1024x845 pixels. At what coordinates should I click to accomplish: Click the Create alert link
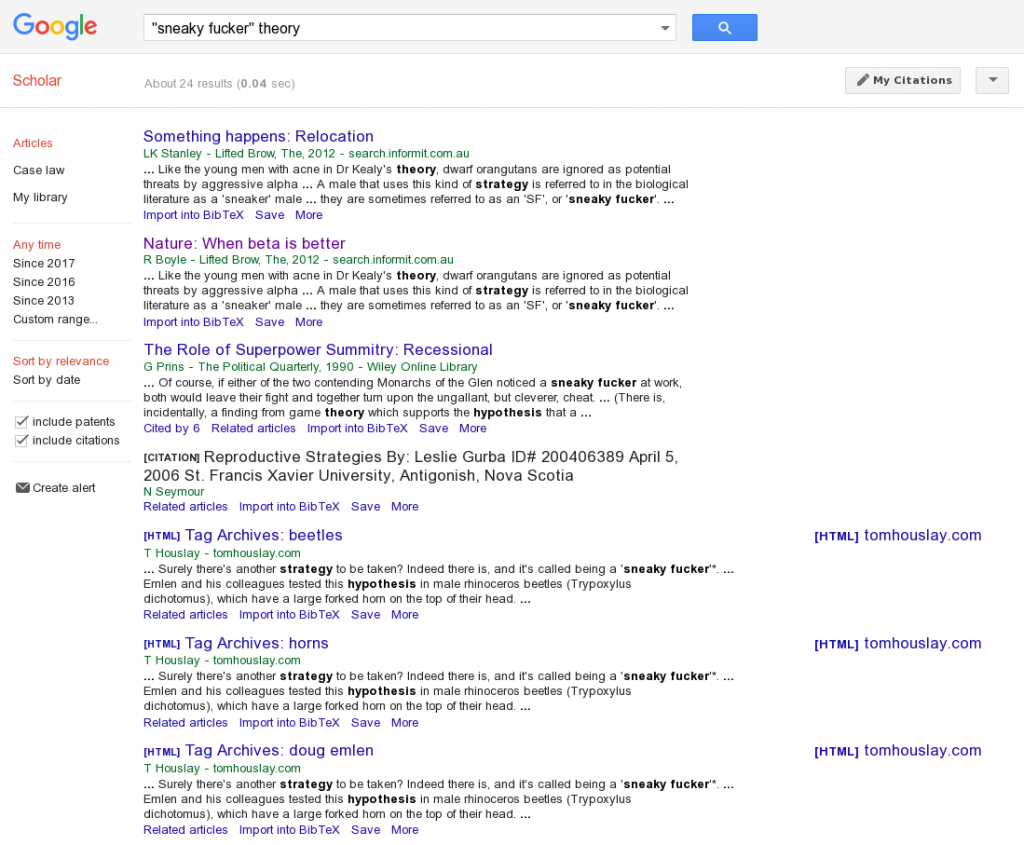[x=64, y=488]
